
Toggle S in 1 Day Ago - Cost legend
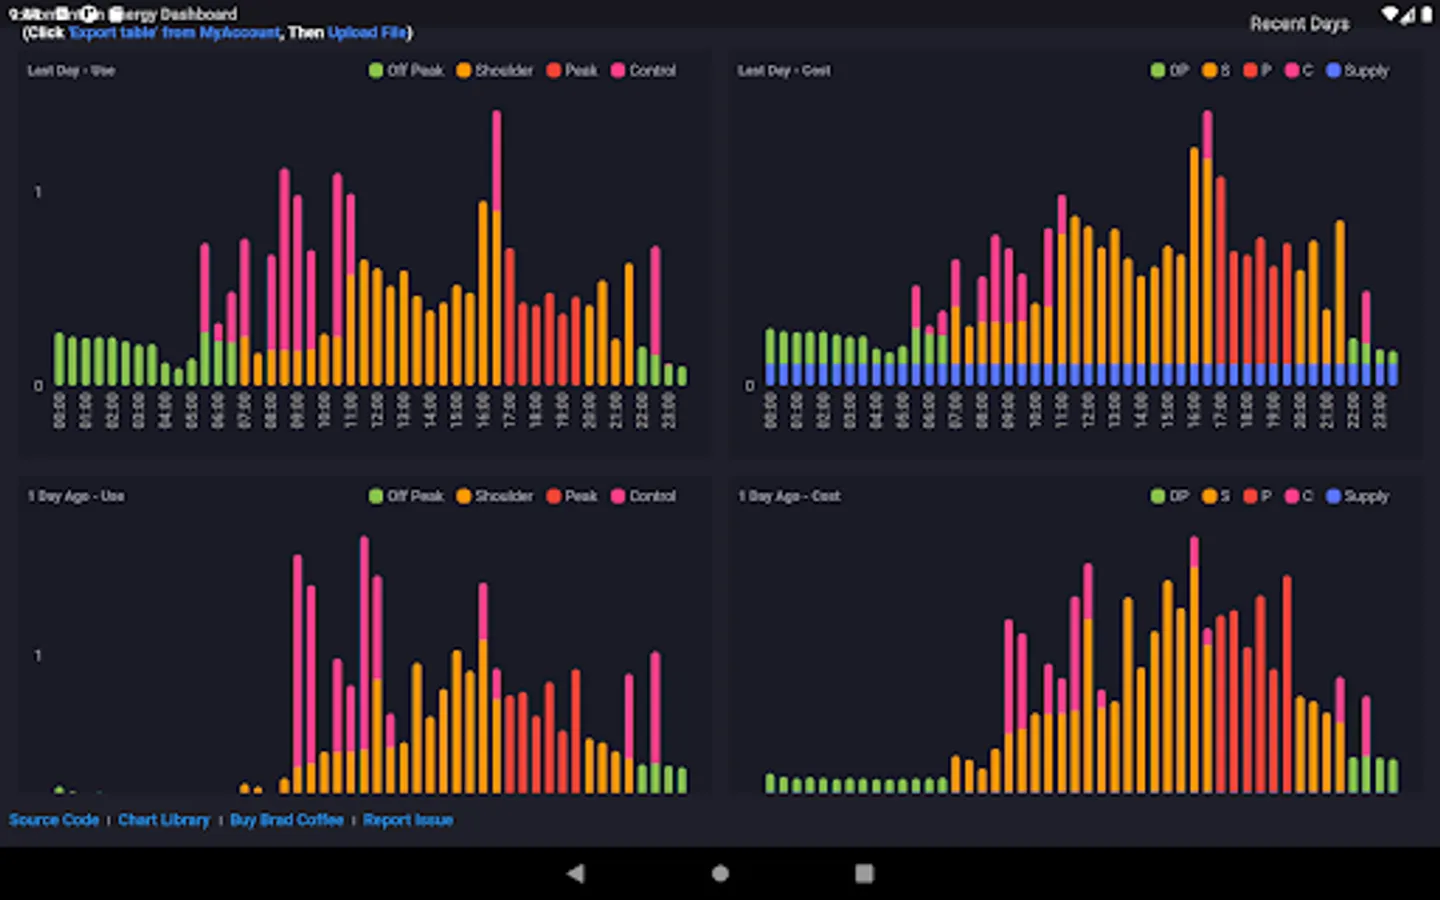(1216, 496)
